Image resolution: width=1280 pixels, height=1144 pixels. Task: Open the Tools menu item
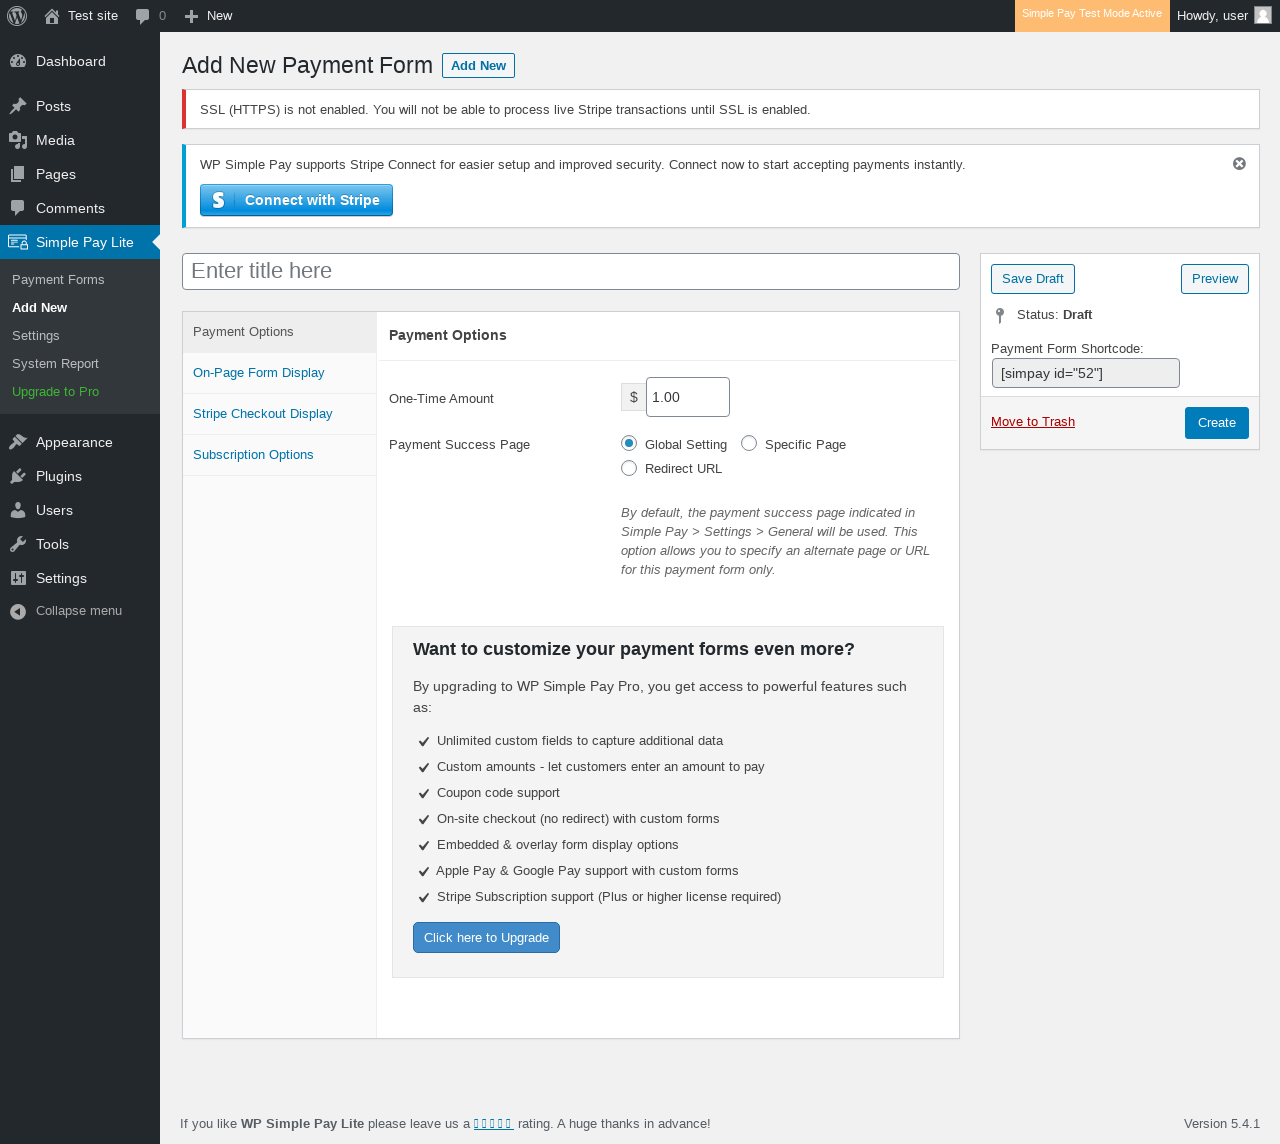tap(80, 544)
